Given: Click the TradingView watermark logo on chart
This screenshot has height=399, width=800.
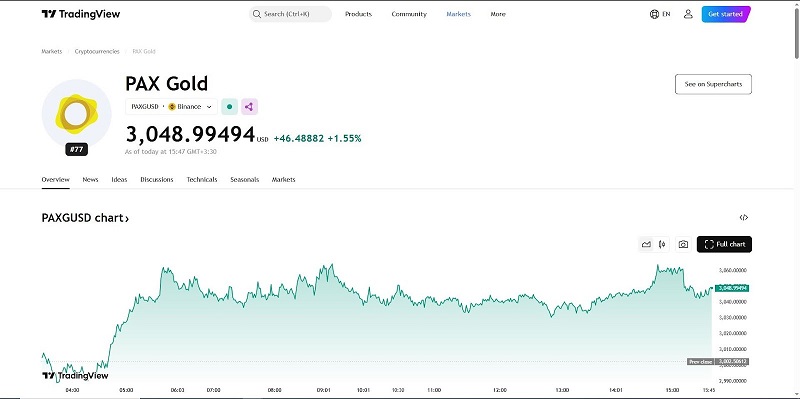Looking at the screenshot, I should pyautogui.click(x=75, y=376).
